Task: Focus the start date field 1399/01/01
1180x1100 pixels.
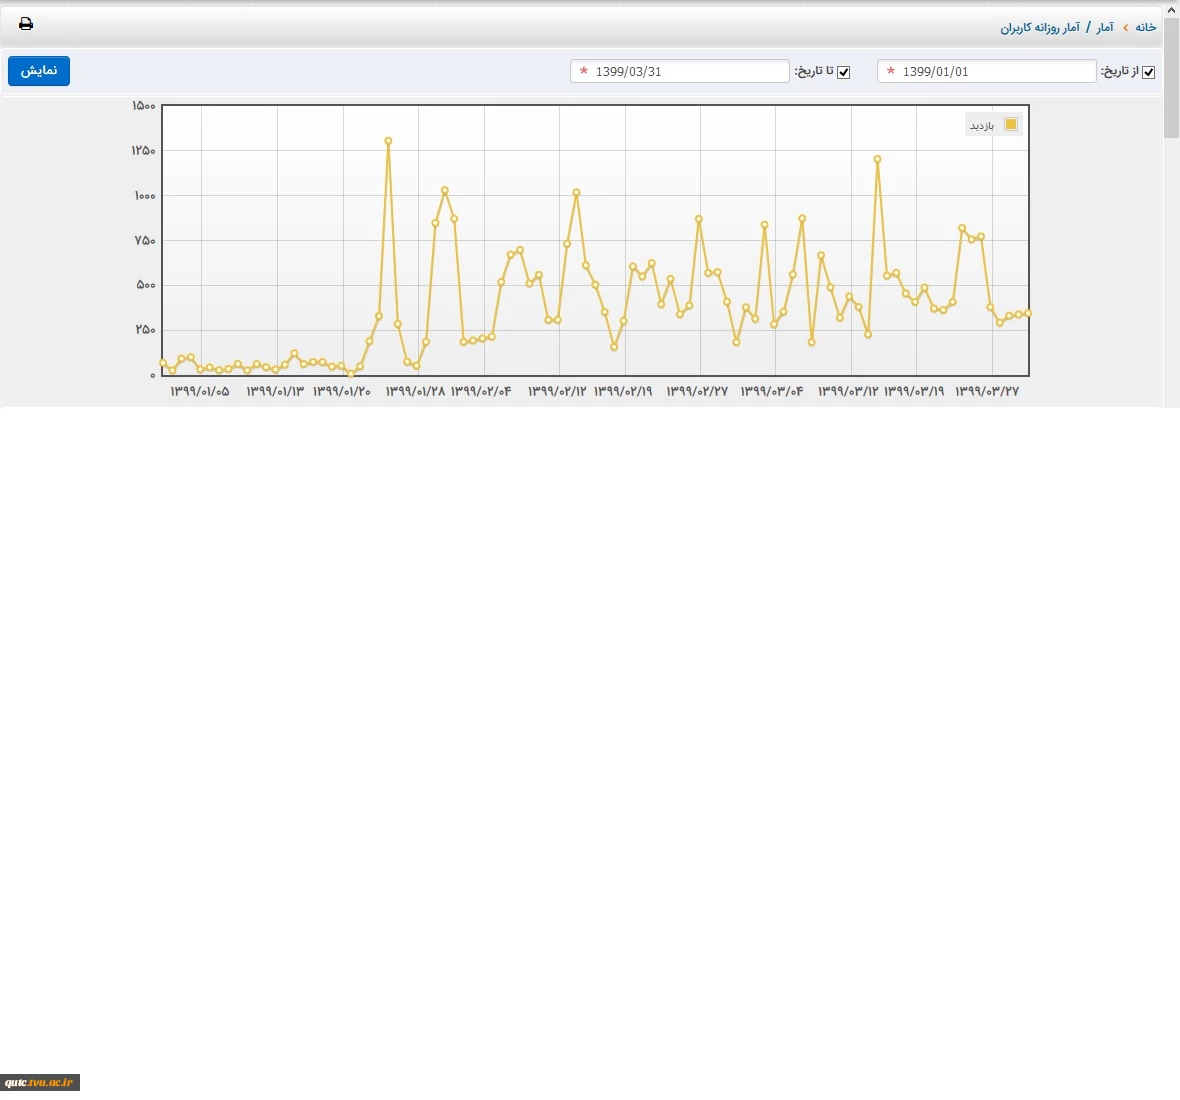Action: pyautogui.click(x=990, y=72)
